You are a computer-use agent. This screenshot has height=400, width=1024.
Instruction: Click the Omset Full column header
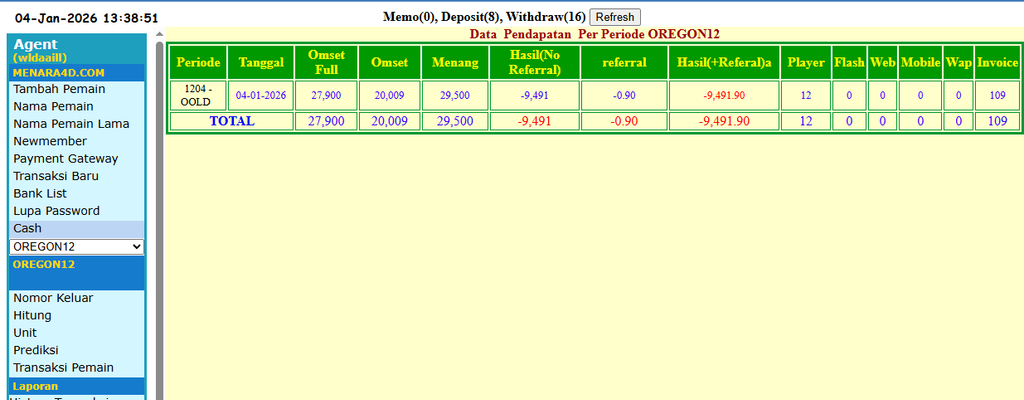[x=326, y=63]
